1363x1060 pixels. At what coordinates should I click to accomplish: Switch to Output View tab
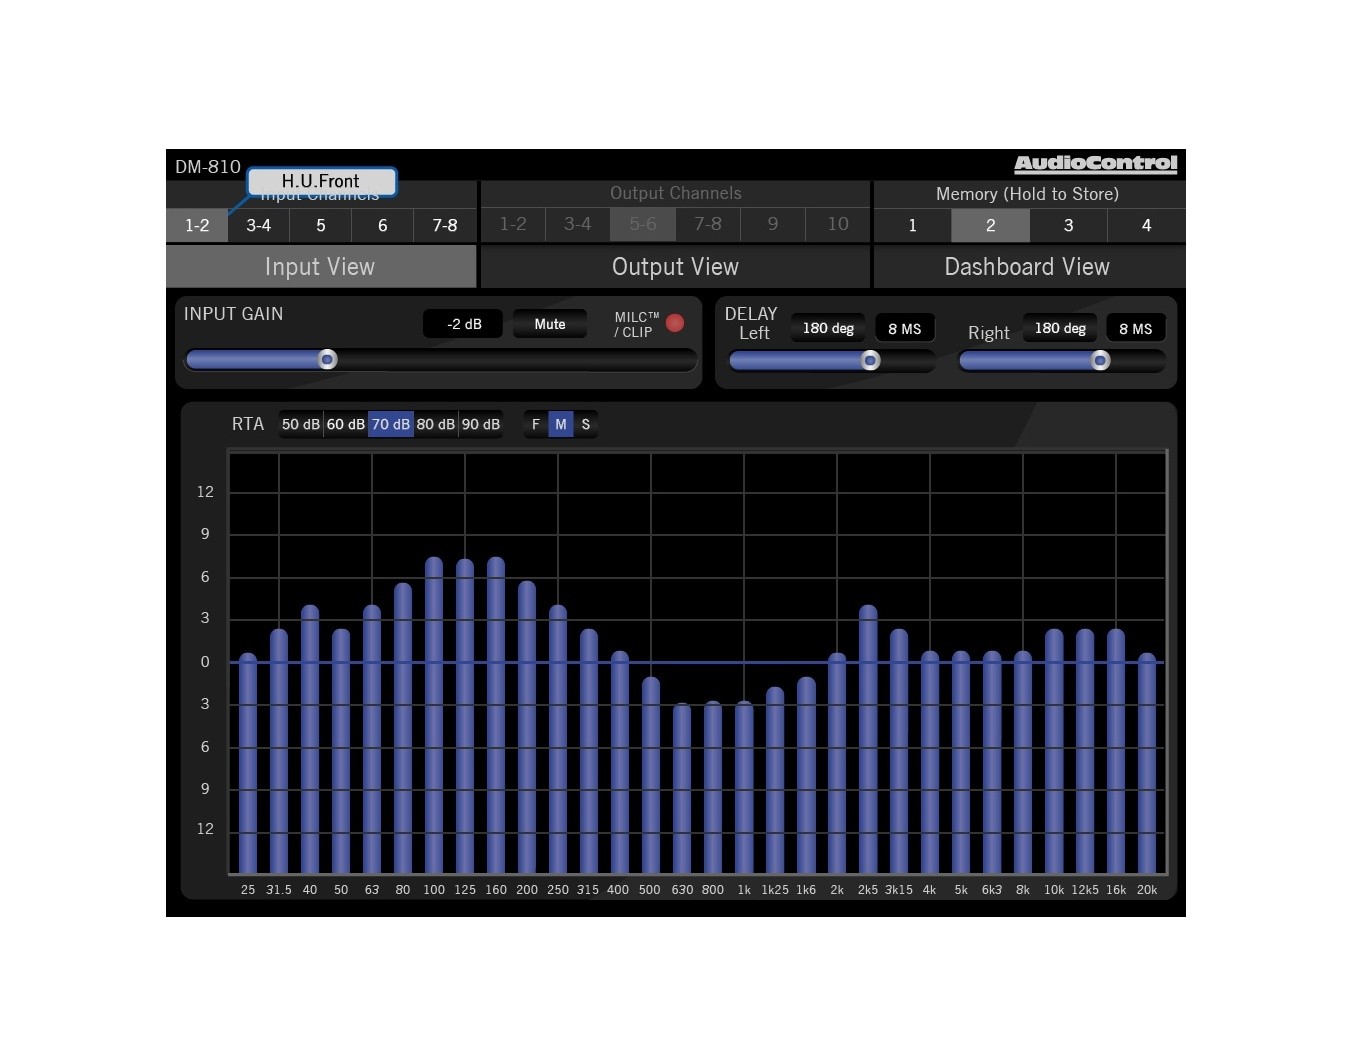(675, 267)
